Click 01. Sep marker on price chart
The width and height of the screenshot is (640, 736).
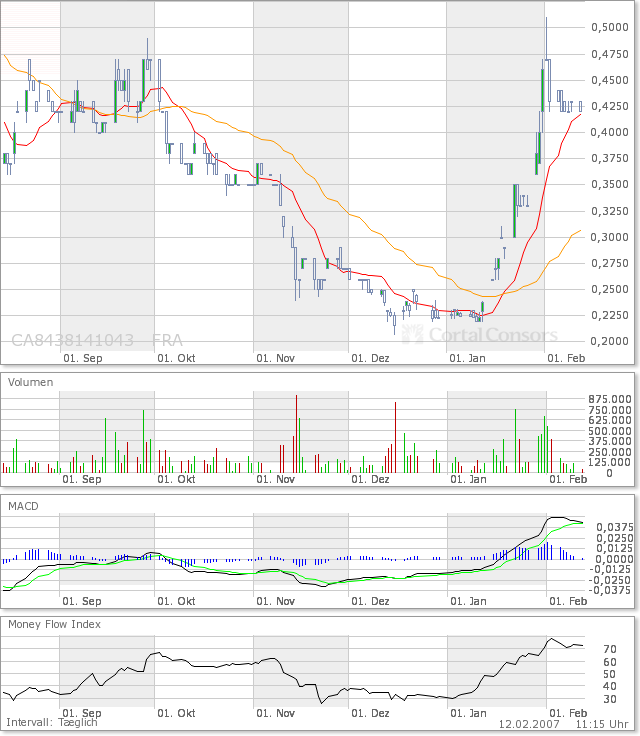[x=82, y=357]
